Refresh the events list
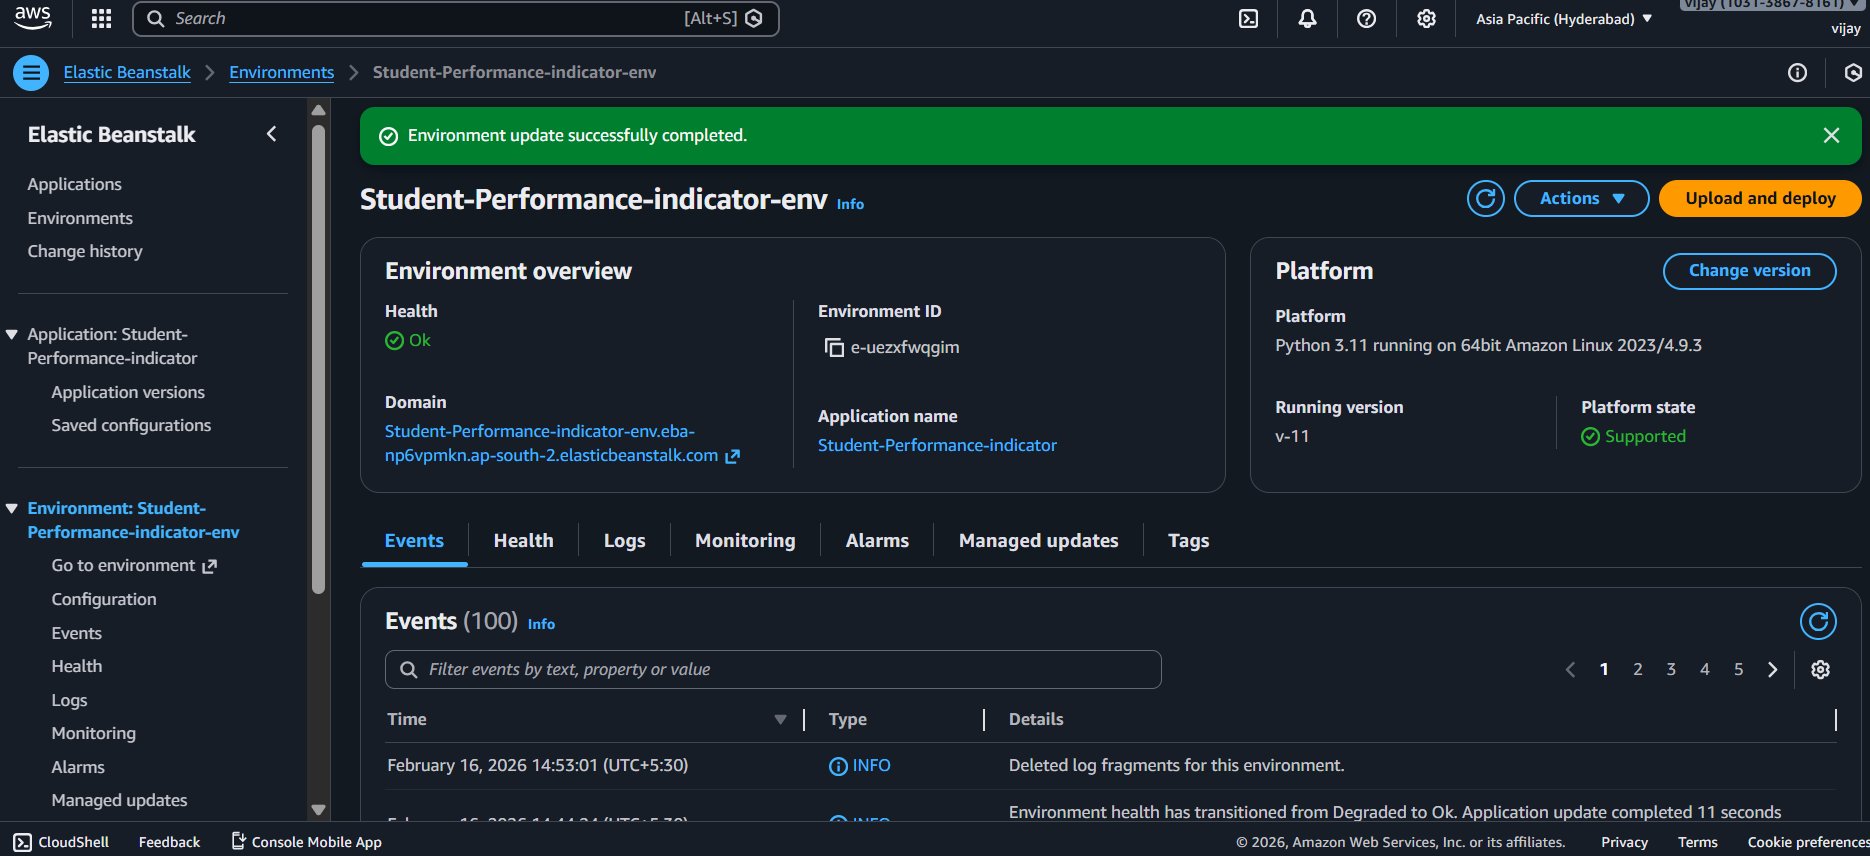1870x856 pixels. click(x=1817, y=622)
